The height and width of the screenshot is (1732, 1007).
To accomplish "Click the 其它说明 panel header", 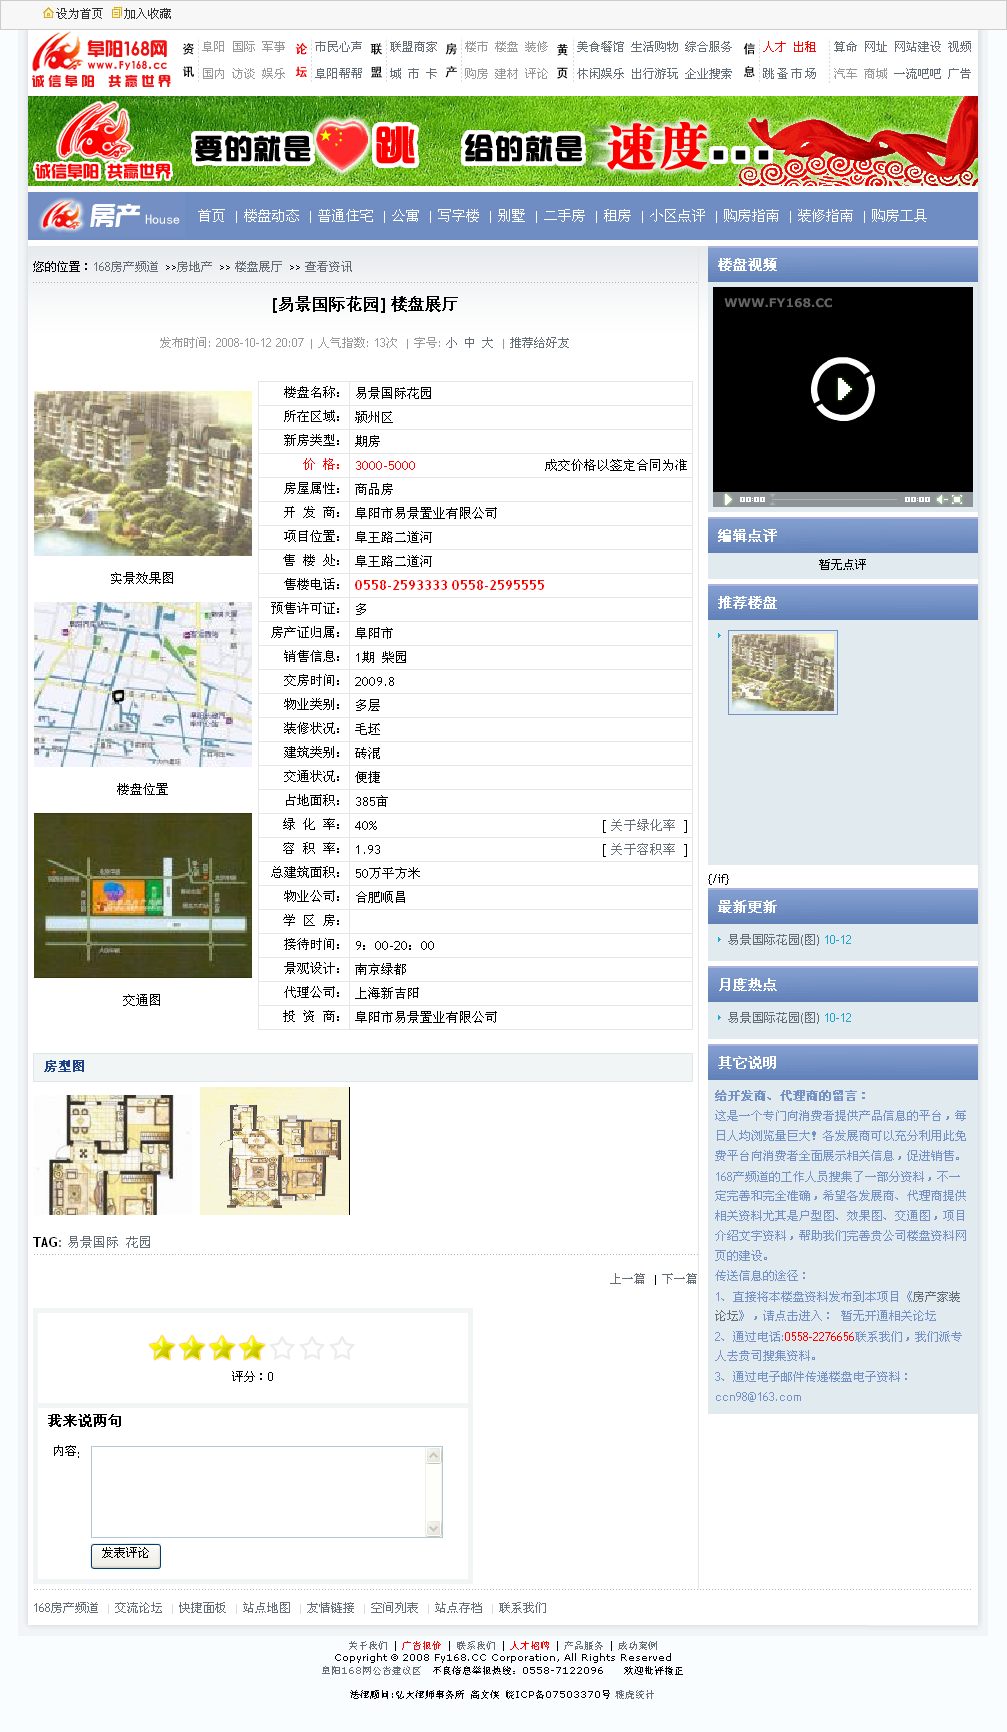I will (843, 1063).
